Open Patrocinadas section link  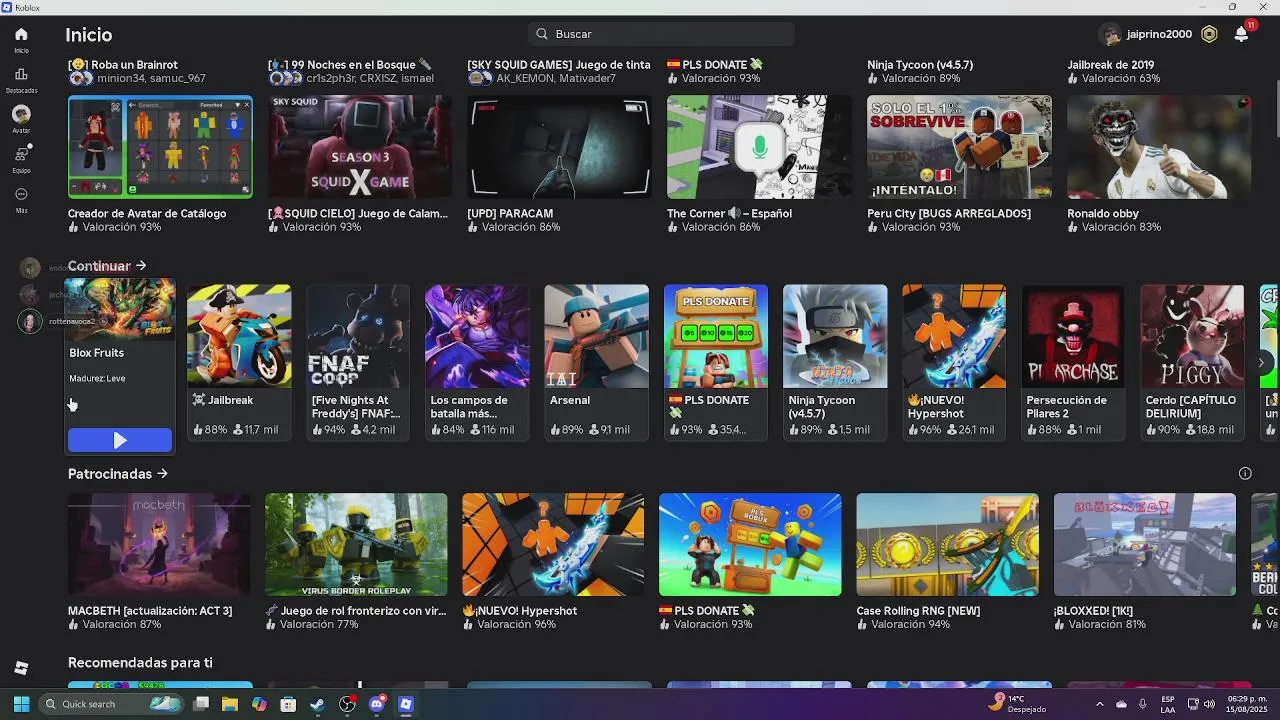pyautogui.click(x=118, y=474)
